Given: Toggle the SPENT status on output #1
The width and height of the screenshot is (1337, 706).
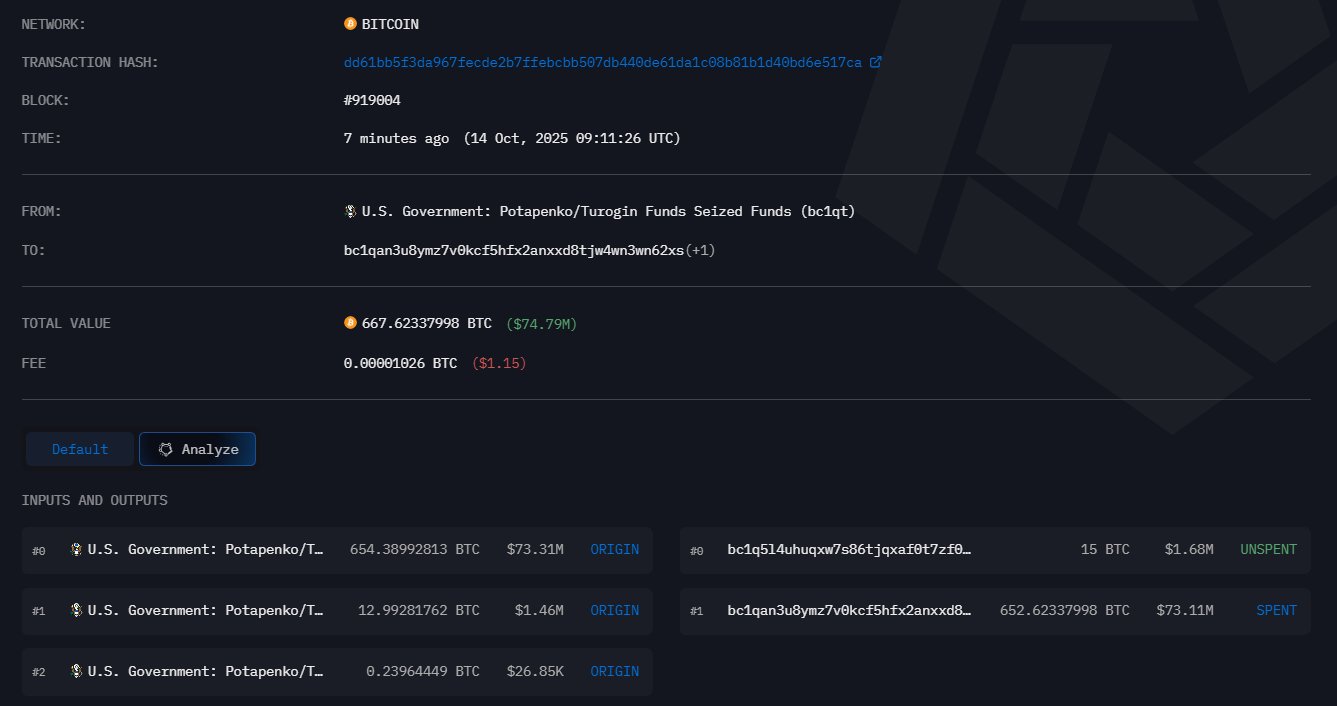Looking at the screenshot, I should (x=1276, y=610).
